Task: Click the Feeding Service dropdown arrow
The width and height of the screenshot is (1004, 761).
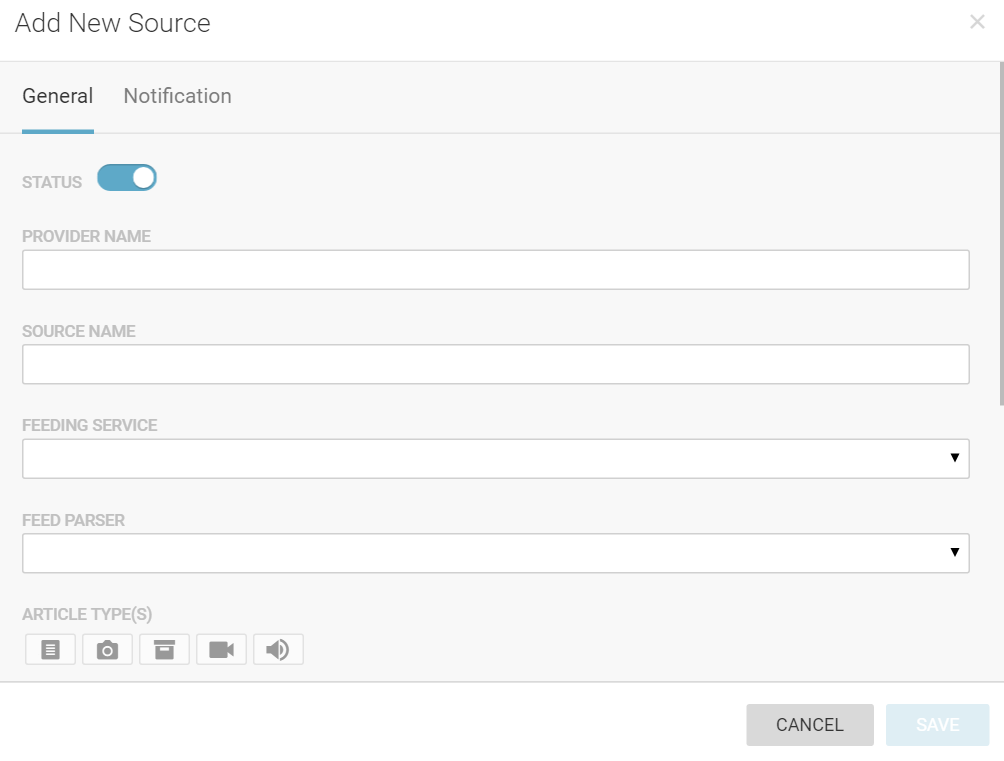Action: pos(954,458)
